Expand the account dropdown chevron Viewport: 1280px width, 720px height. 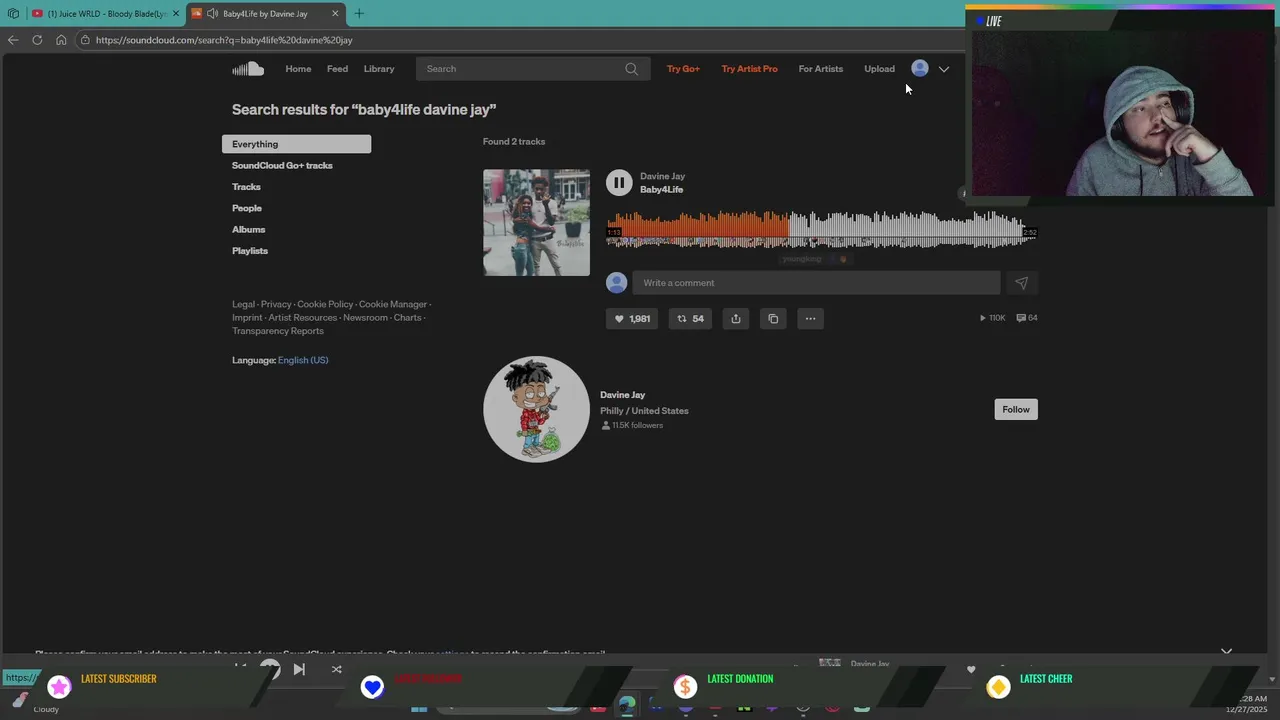[944, 69]
